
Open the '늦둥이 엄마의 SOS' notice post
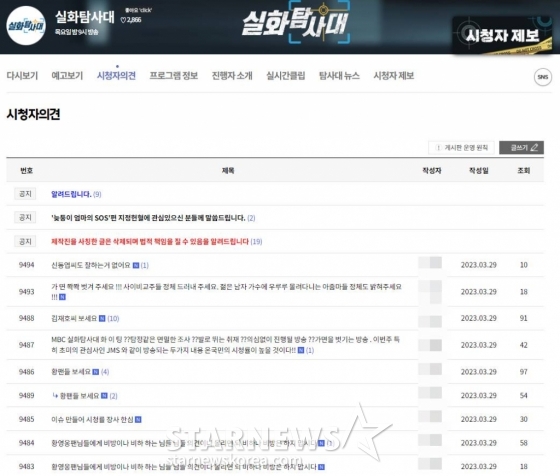coord(148,218)
